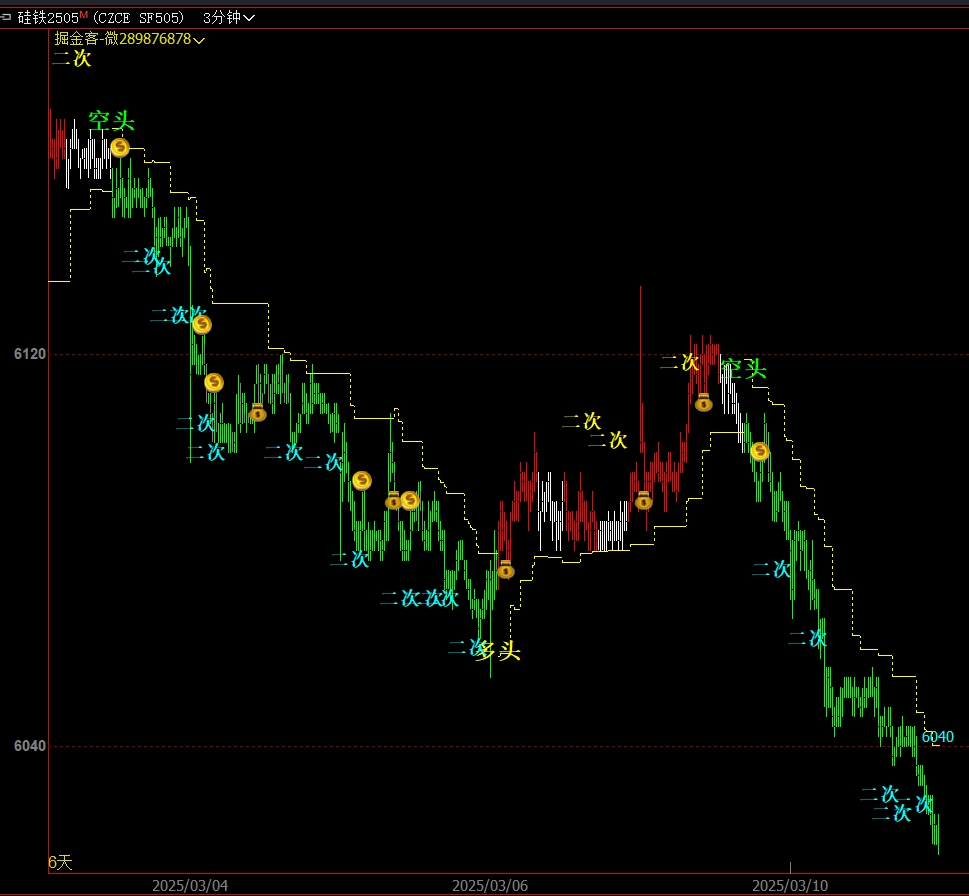Screen dimensions: 969x896
Task: Click the money bag under the 6120 price peak
Action: [704, 402]
